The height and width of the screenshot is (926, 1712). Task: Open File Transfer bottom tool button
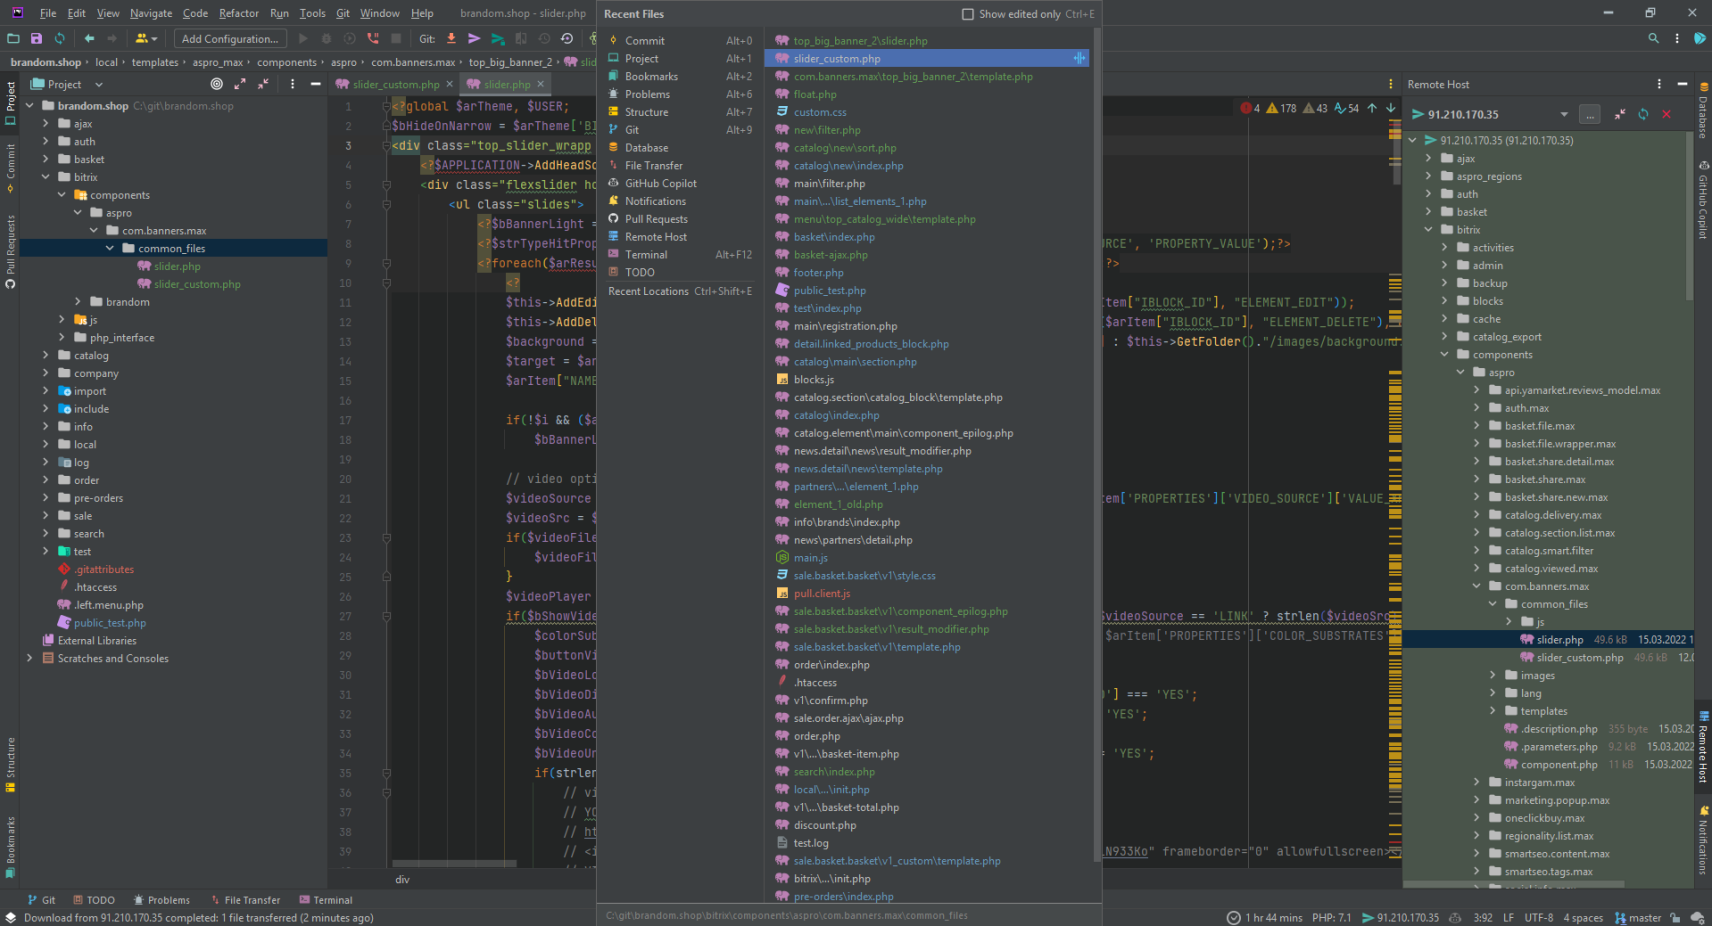tap(244, 900)
